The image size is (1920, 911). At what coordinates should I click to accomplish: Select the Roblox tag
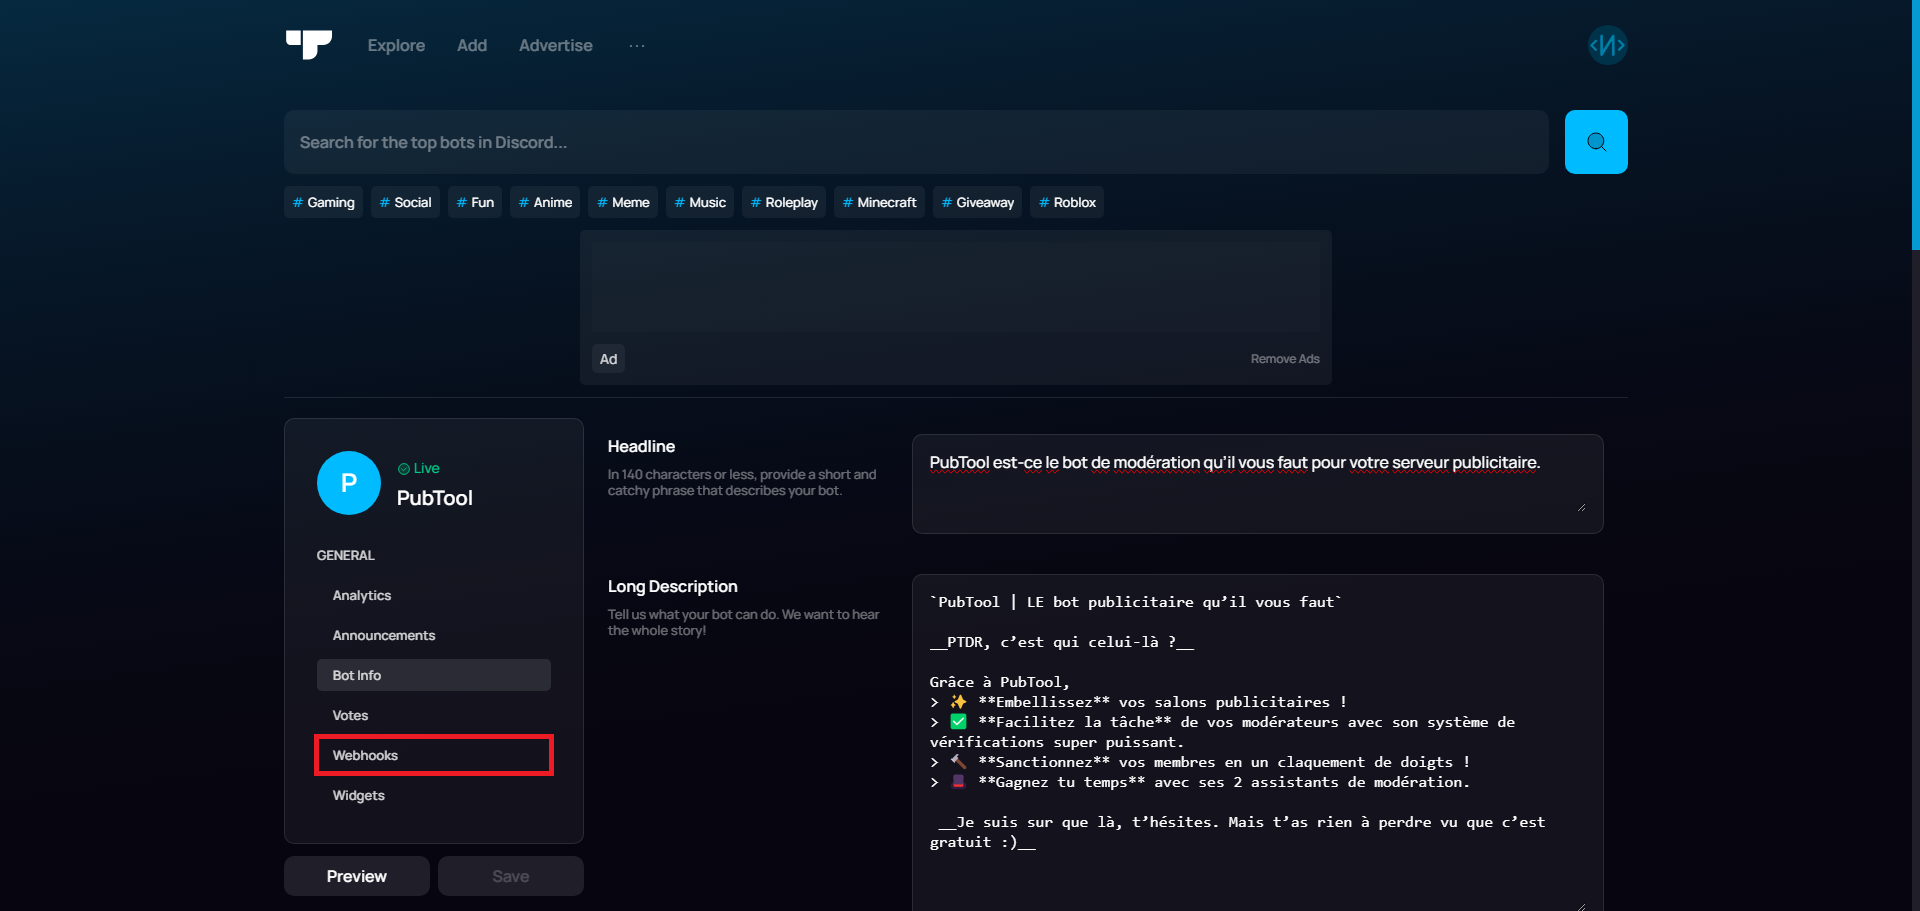[1067, 202]
